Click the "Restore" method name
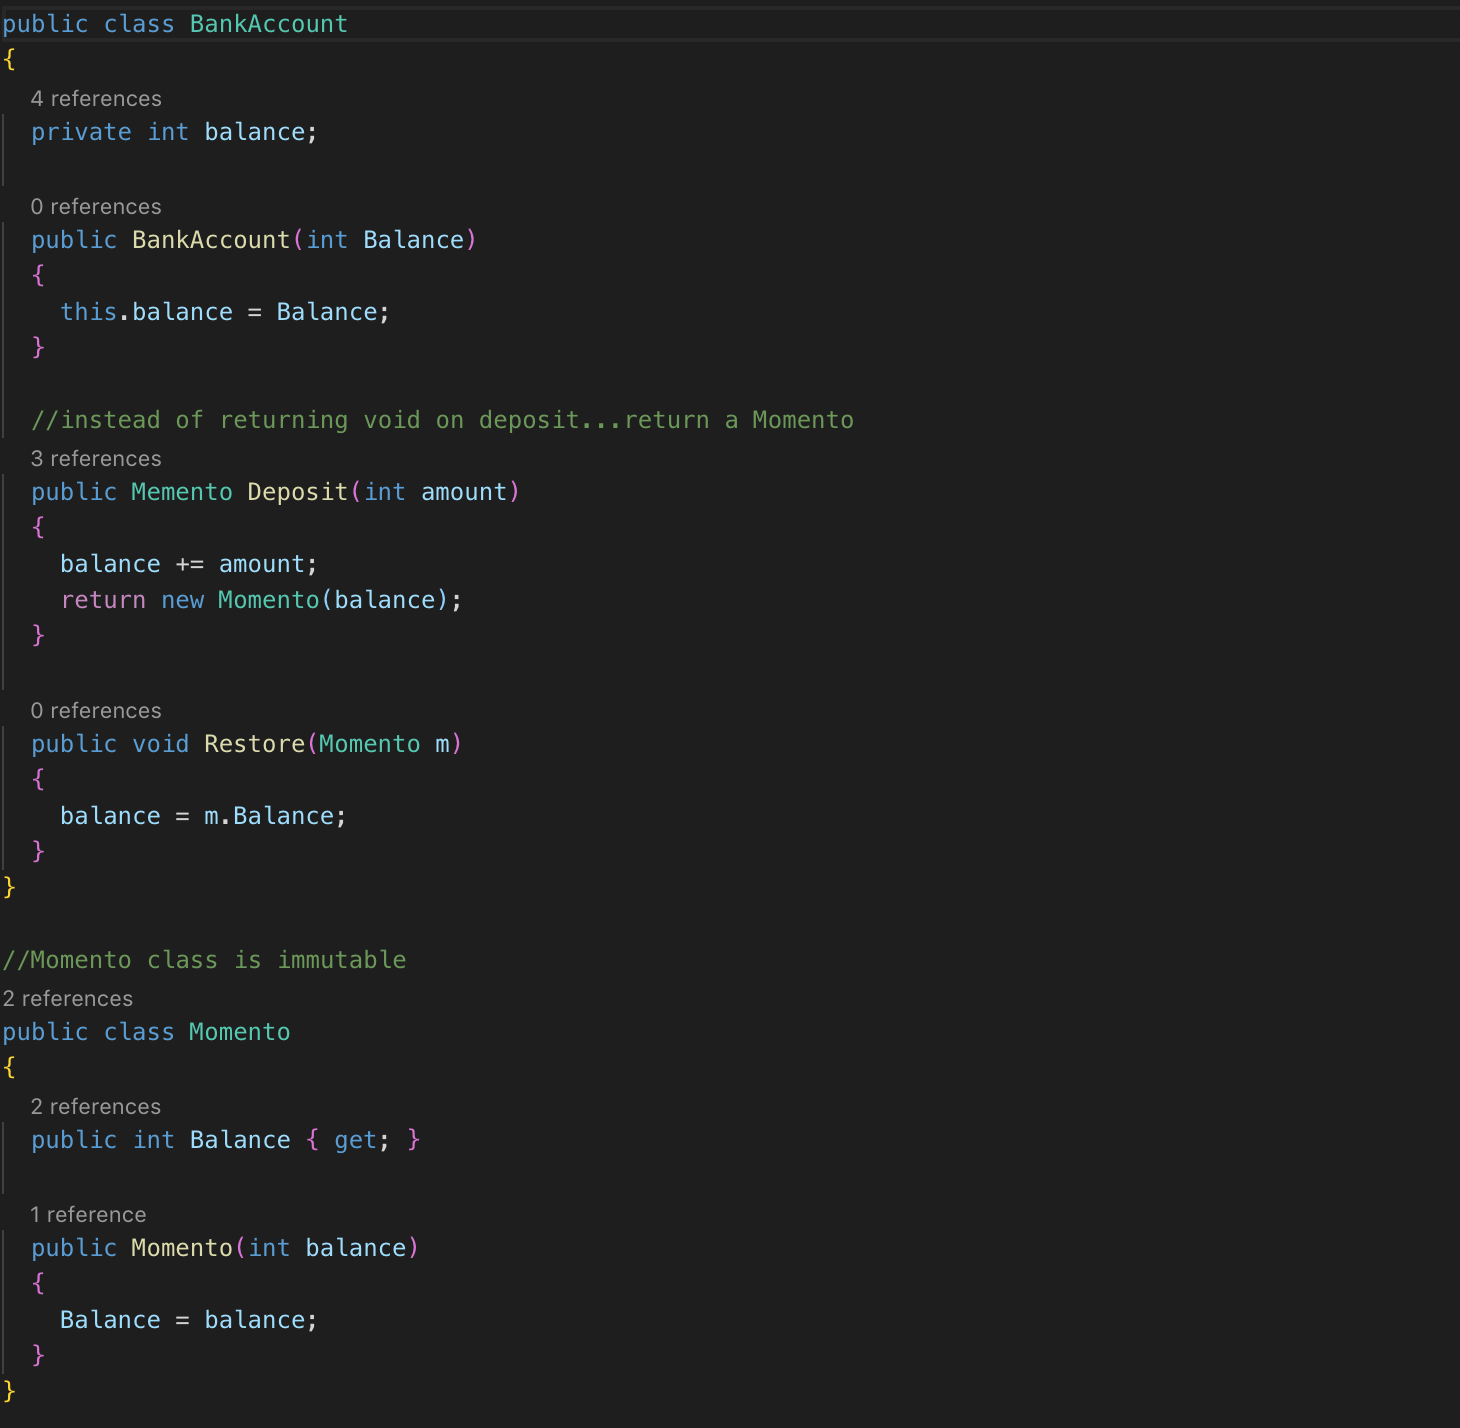 pyautogui.click(x=255, y=744)
